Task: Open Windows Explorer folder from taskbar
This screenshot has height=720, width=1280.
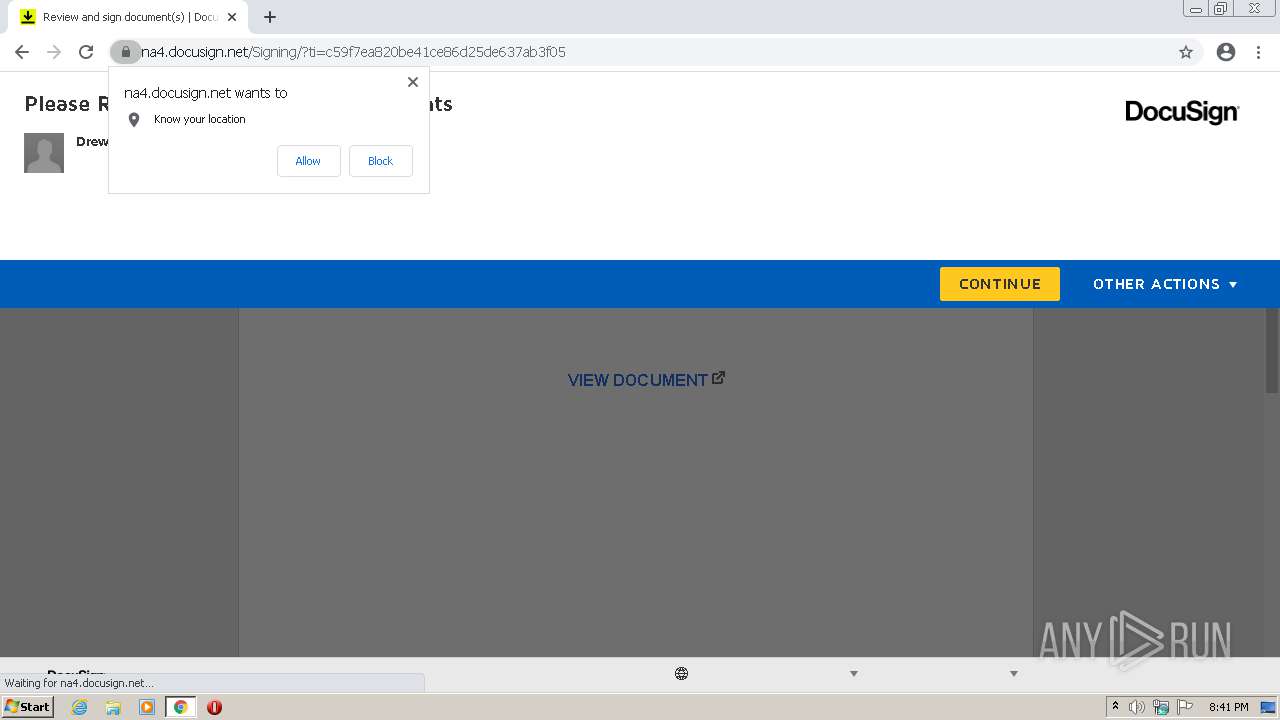Action: [x=113, y=707]
